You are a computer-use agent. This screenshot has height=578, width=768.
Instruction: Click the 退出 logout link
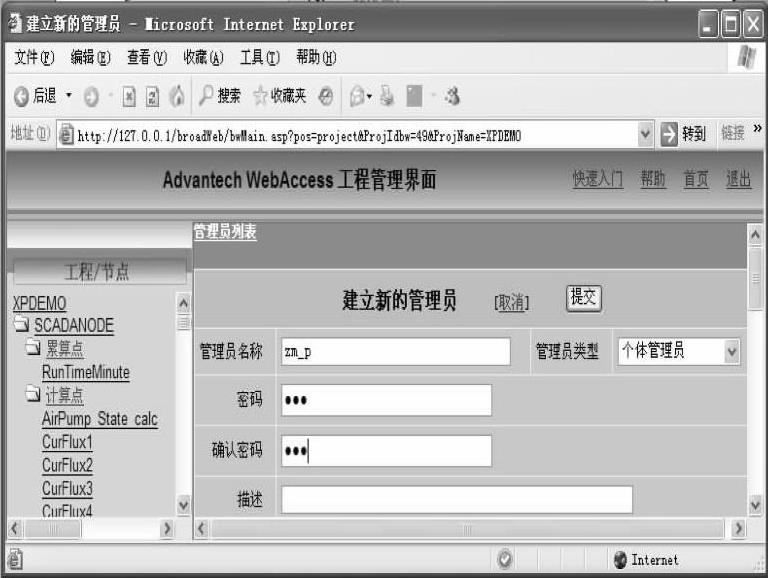click(x=739, y=179)
